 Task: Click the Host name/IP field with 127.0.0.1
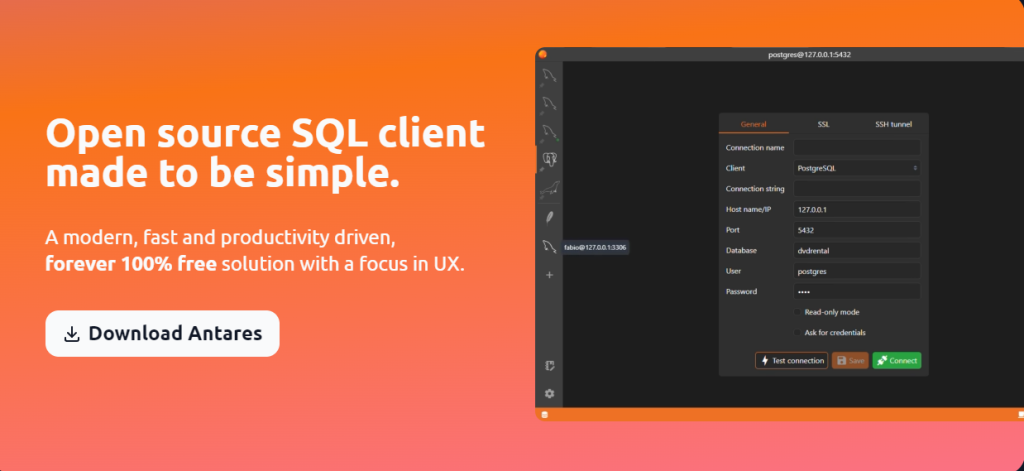click(857, 210)
